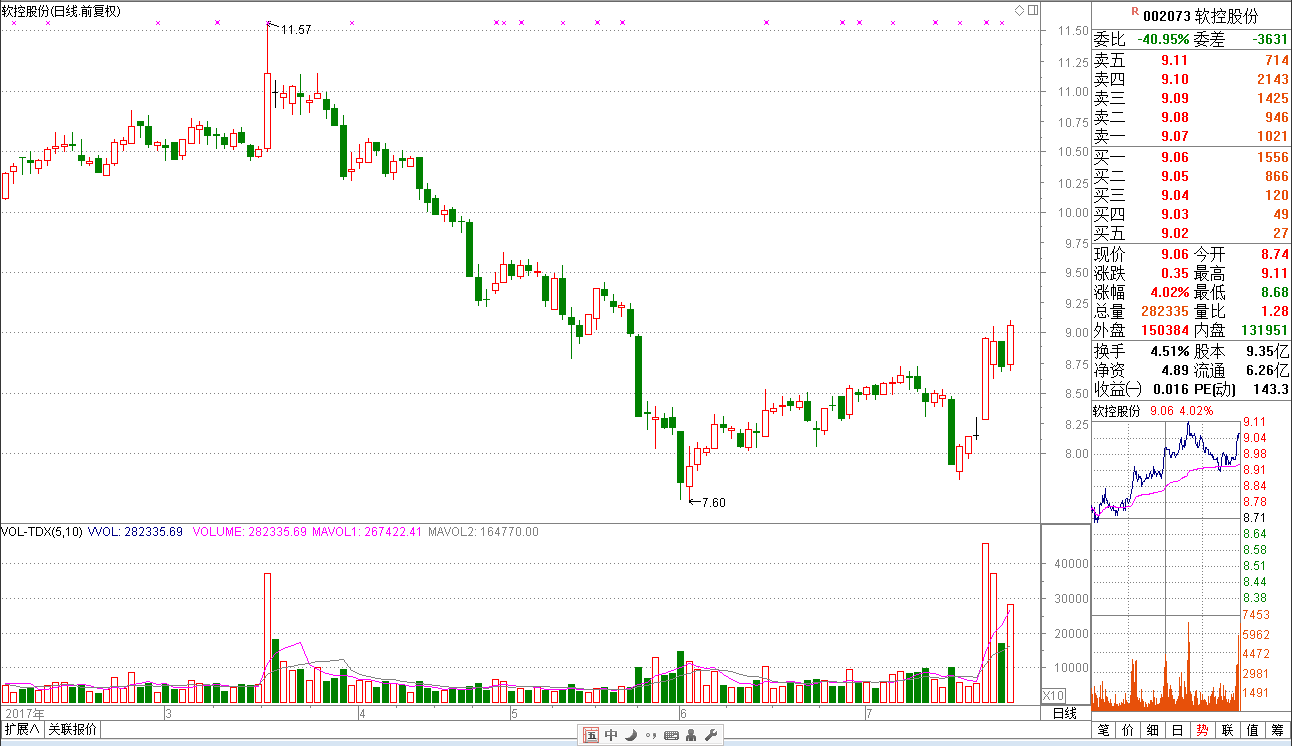Click the 卖五 price 9.11
Screen dimensions: 1292x746
tap(1174, 60)
